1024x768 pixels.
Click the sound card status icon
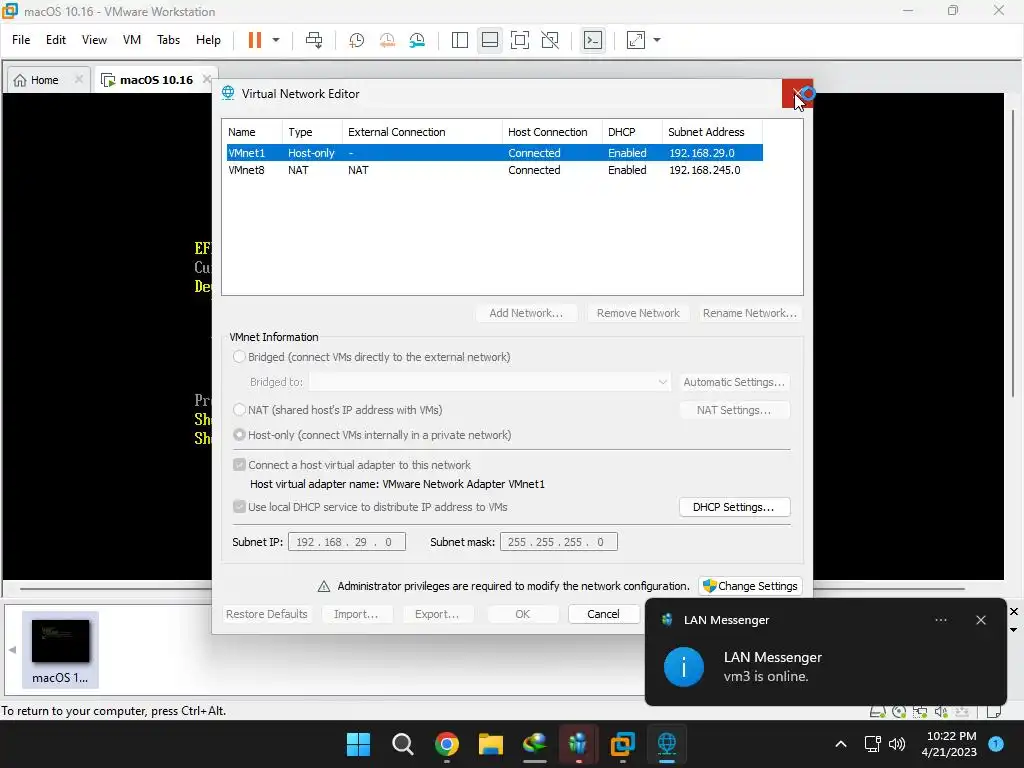click(941, 711)
